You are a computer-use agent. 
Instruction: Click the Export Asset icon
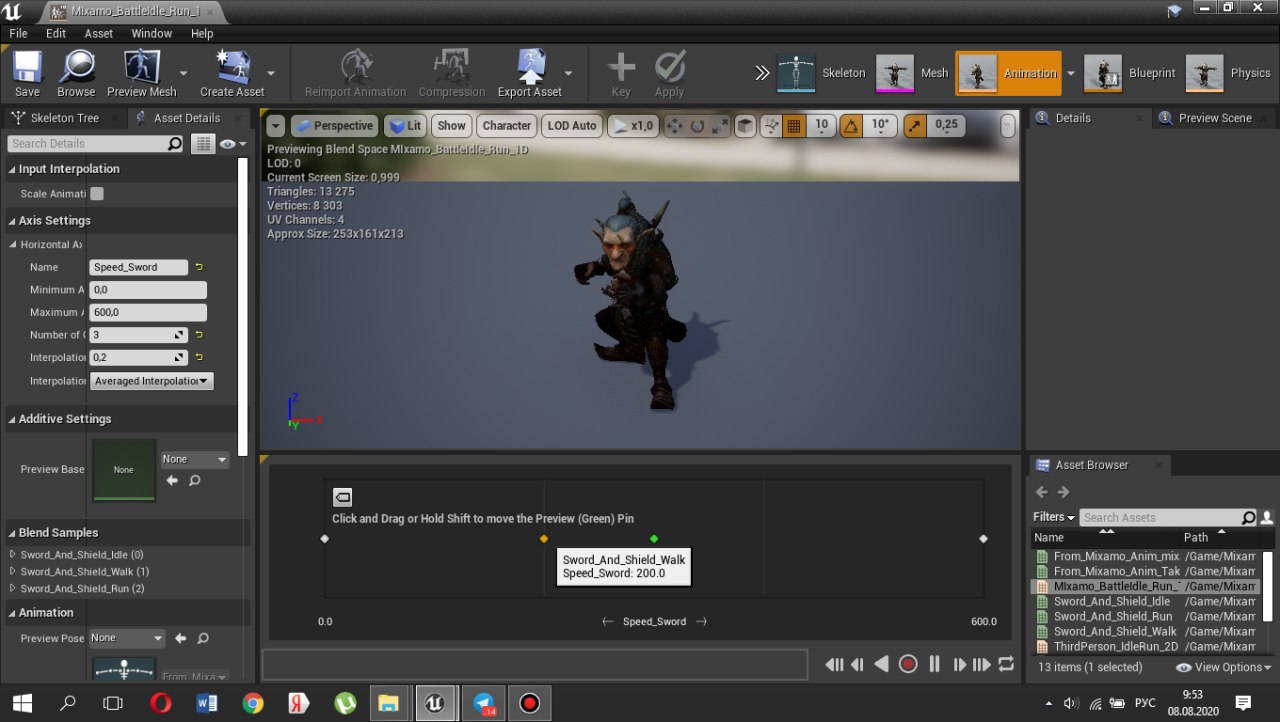click(530, 74)
